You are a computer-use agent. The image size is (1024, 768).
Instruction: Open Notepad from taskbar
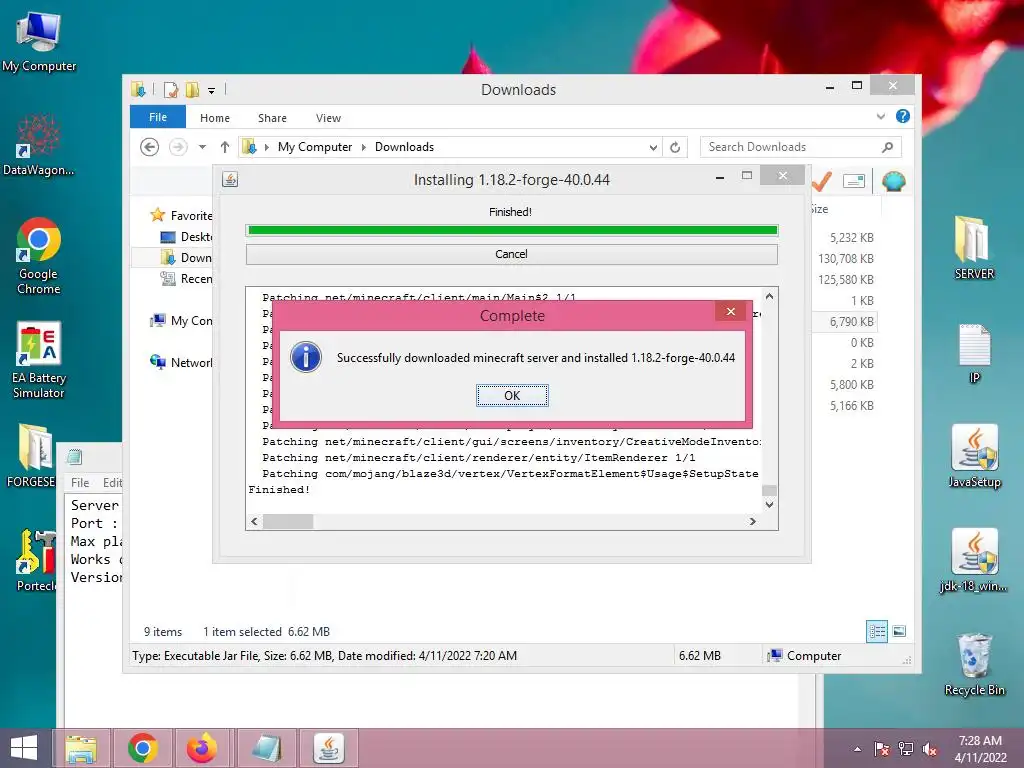[265, 748]
